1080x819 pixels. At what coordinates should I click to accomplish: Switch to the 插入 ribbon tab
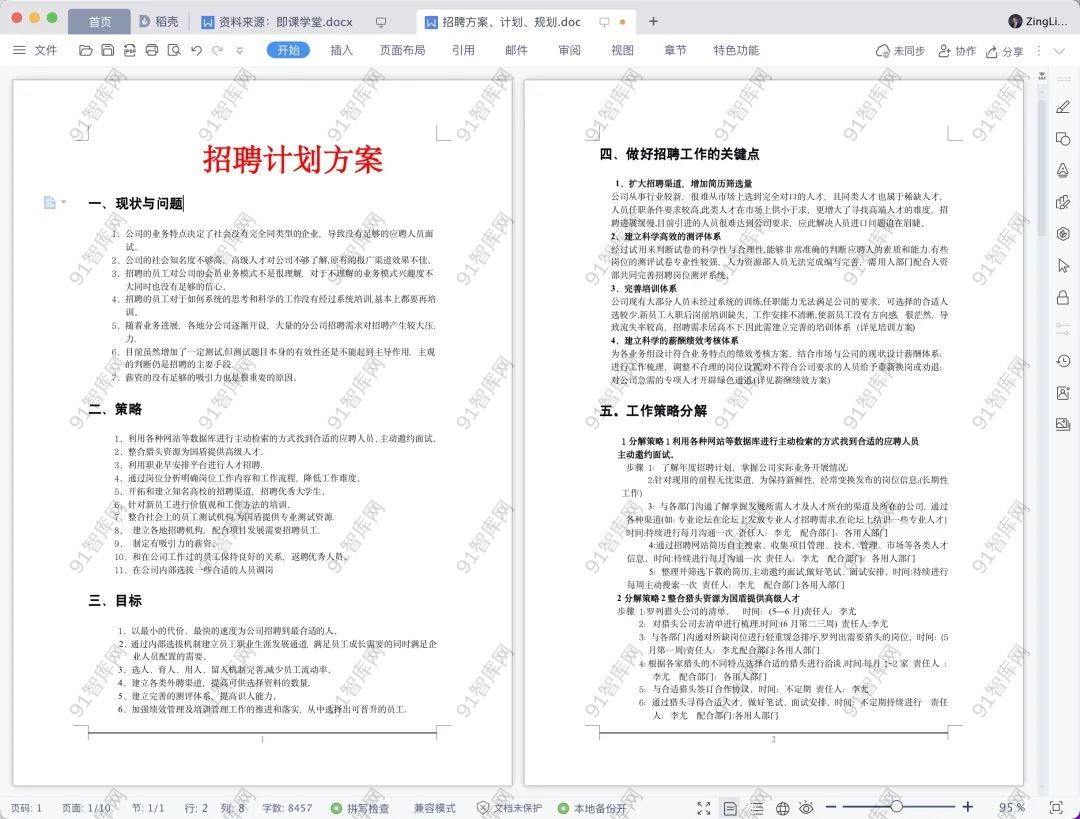342,50
